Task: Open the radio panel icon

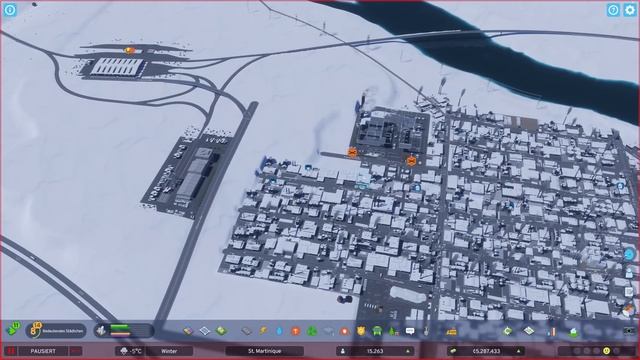Action: [x=629, y=310]
